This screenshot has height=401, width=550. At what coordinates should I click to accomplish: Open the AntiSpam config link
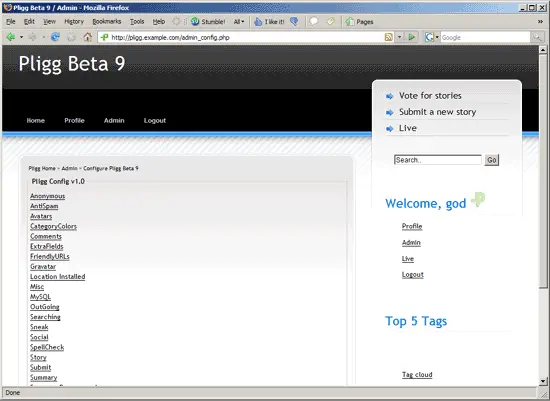click(44, 206)
